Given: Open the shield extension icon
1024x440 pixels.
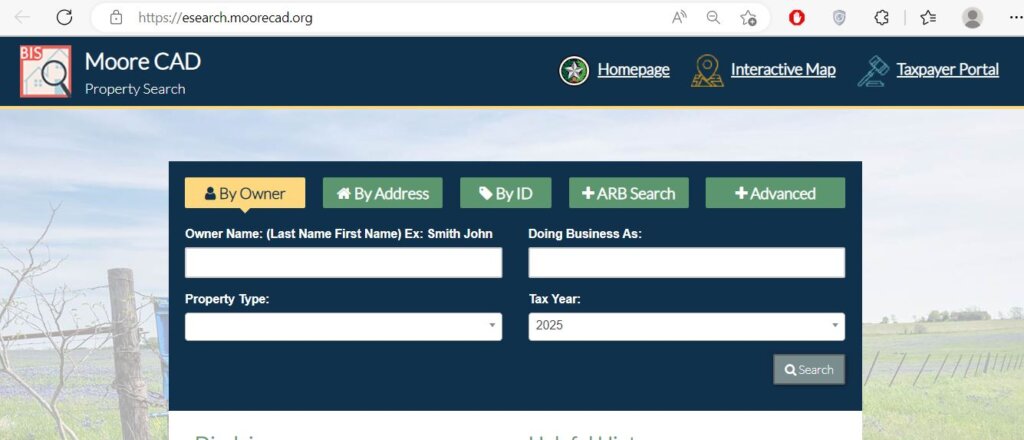Looking at the screenshot, I should point(839,18).
